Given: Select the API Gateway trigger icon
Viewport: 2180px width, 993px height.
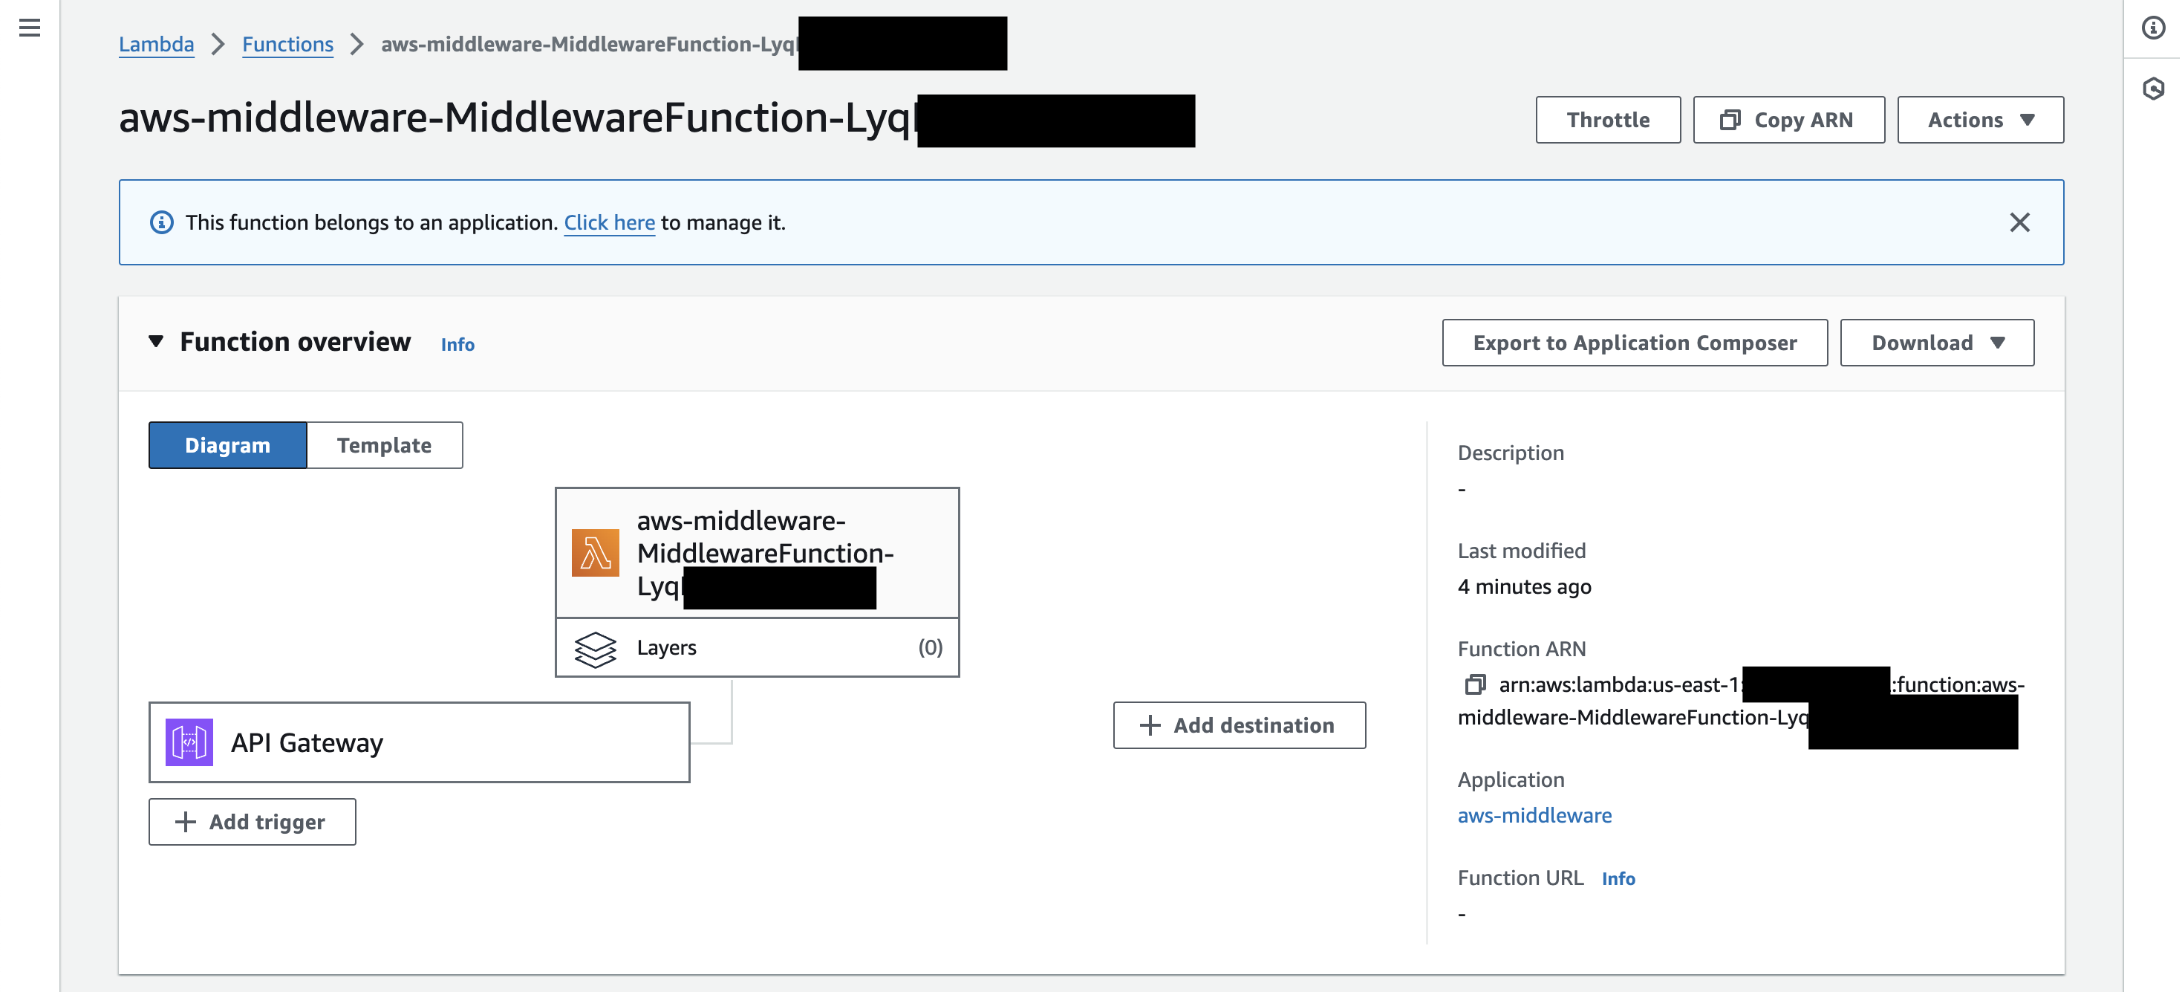Looking at the screenshot, I should pyautogui.click(x=190, y=742).
